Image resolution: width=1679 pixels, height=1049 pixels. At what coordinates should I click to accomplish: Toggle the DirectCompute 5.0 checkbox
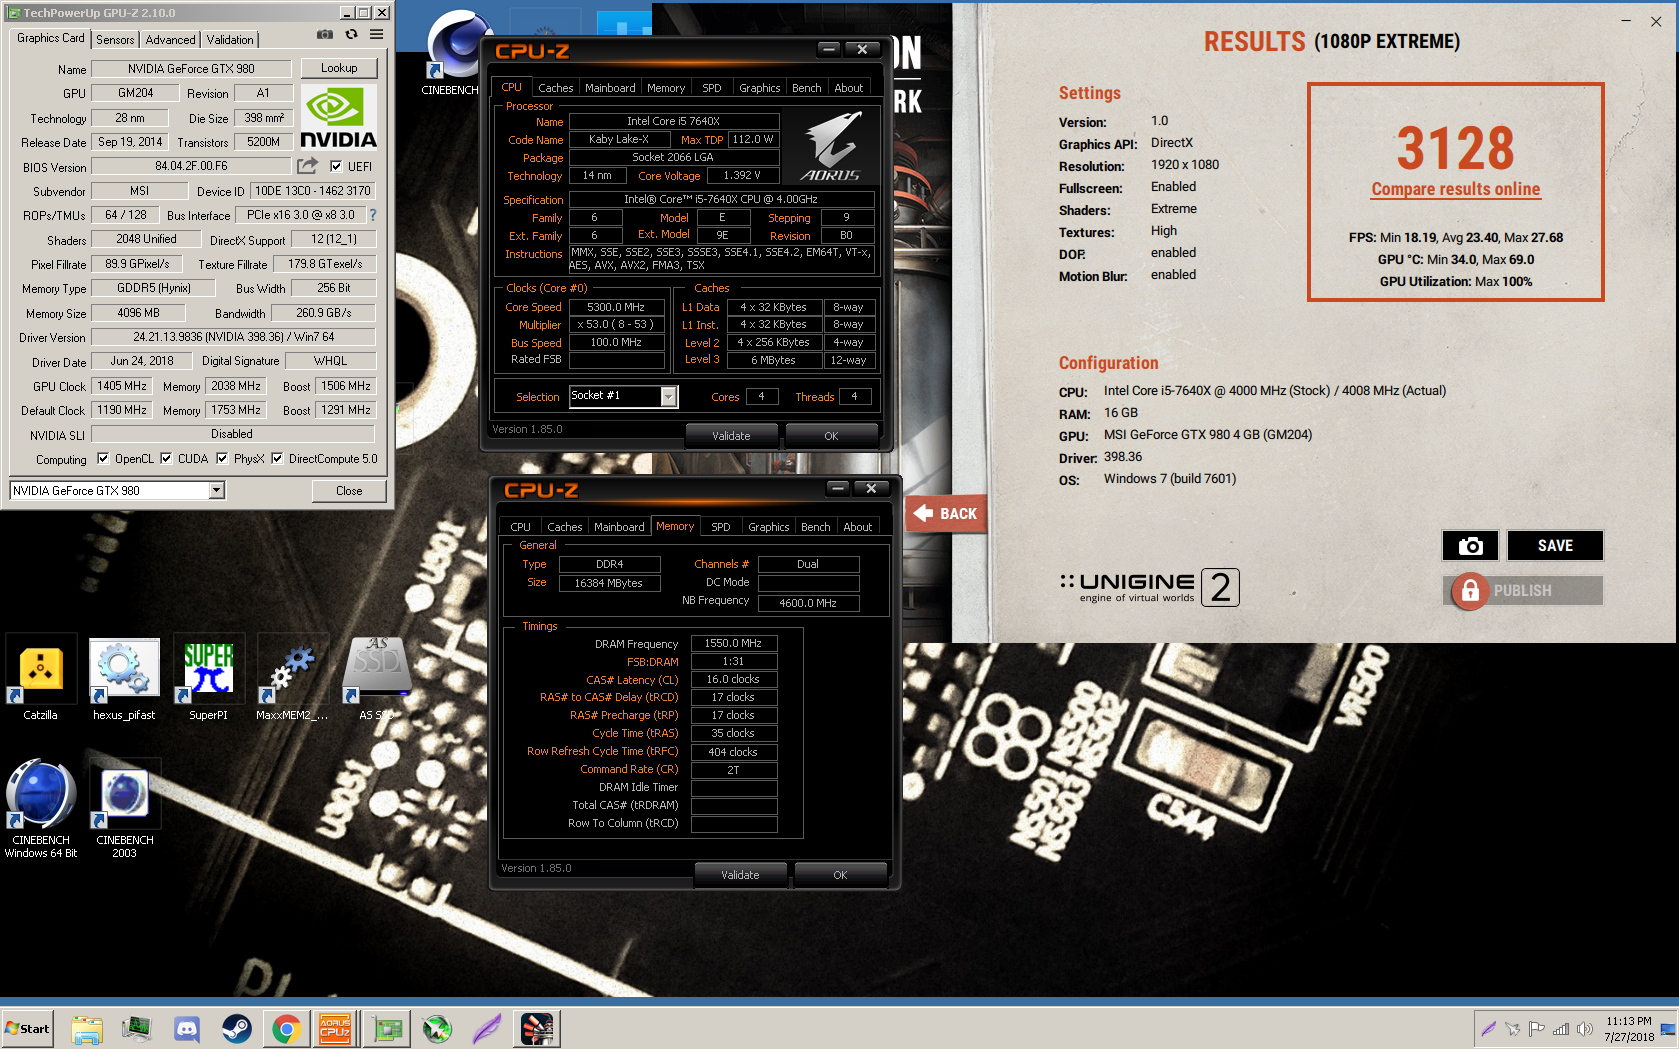[x=277, y=458]
